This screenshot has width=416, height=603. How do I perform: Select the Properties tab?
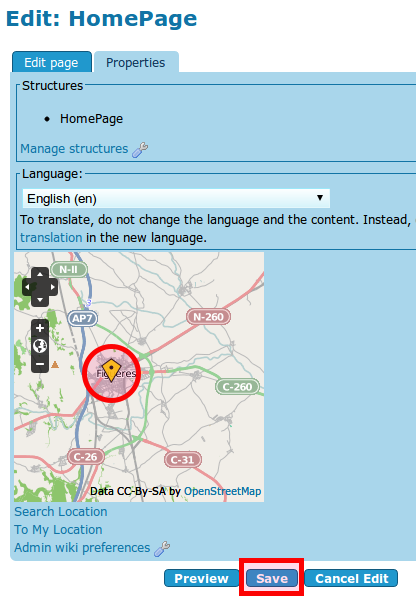[x=136, y=62]
